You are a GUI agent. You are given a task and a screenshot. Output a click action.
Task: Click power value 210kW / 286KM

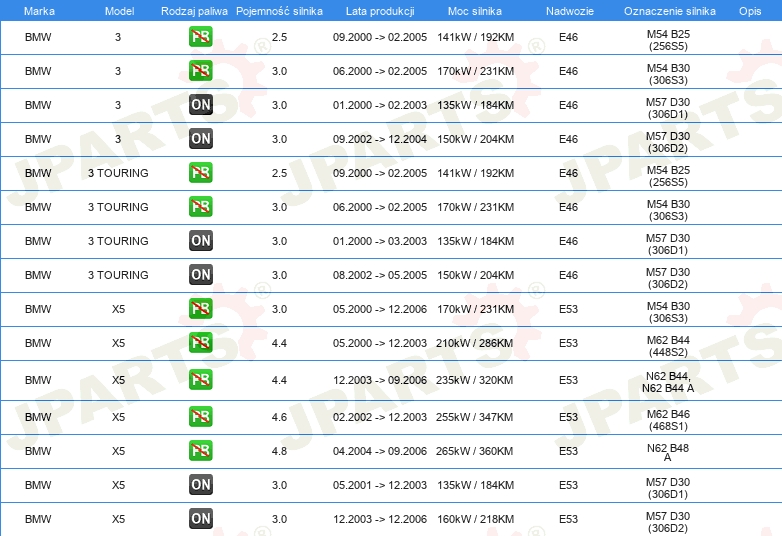474,343
